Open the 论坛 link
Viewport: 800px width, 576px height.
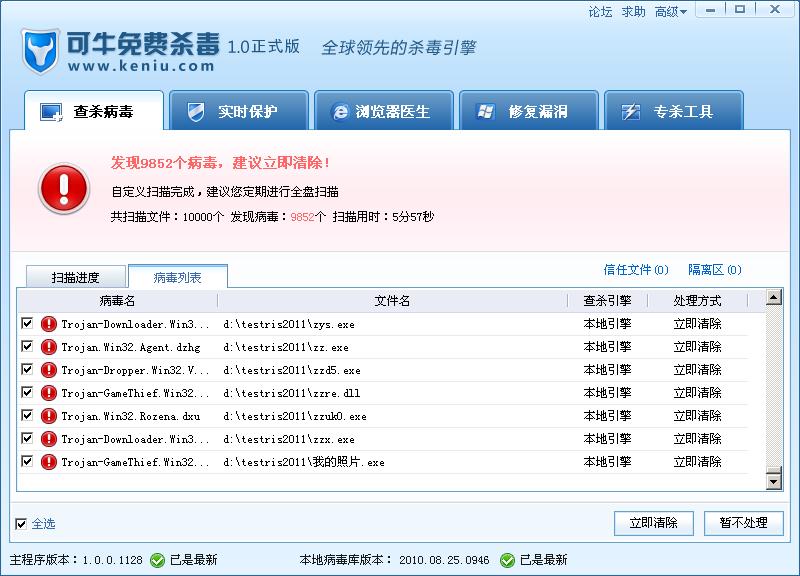tap(600, 11)
